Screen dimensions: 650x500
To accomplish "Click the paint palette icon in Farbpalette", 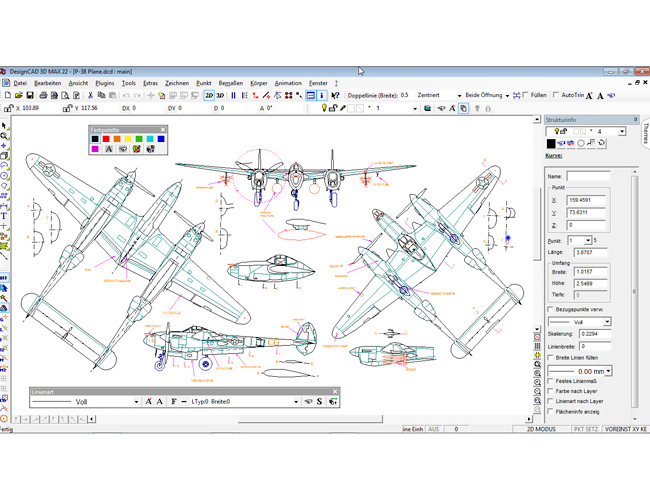I will 136,149.
